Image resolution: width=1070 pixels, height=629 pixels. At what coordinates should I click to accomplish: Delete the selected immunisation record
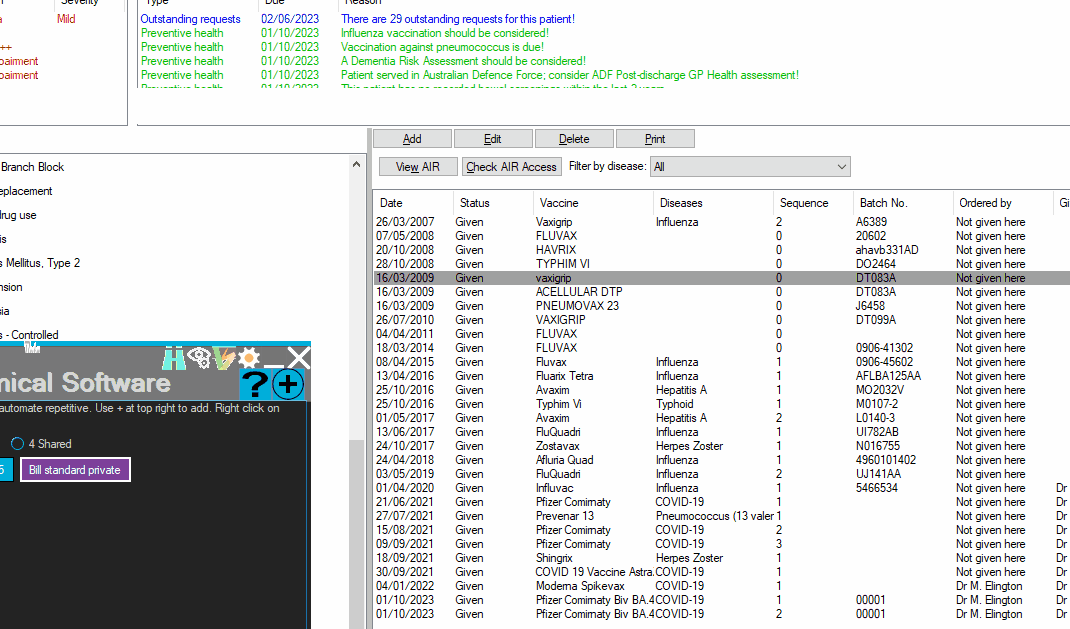coord(574,138)
